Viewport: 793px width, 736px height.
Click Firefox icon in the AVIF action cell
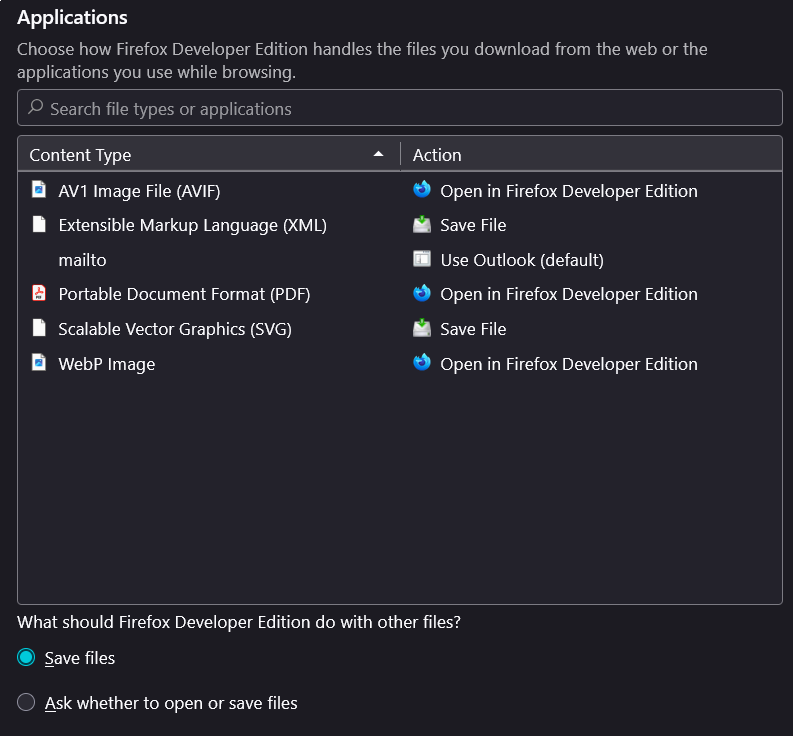tap(422, 190)
